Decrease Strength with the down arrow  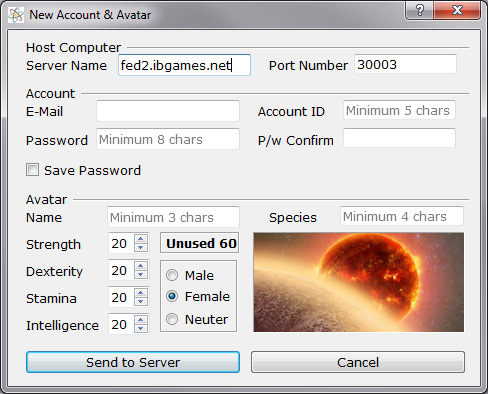point(141,247)
